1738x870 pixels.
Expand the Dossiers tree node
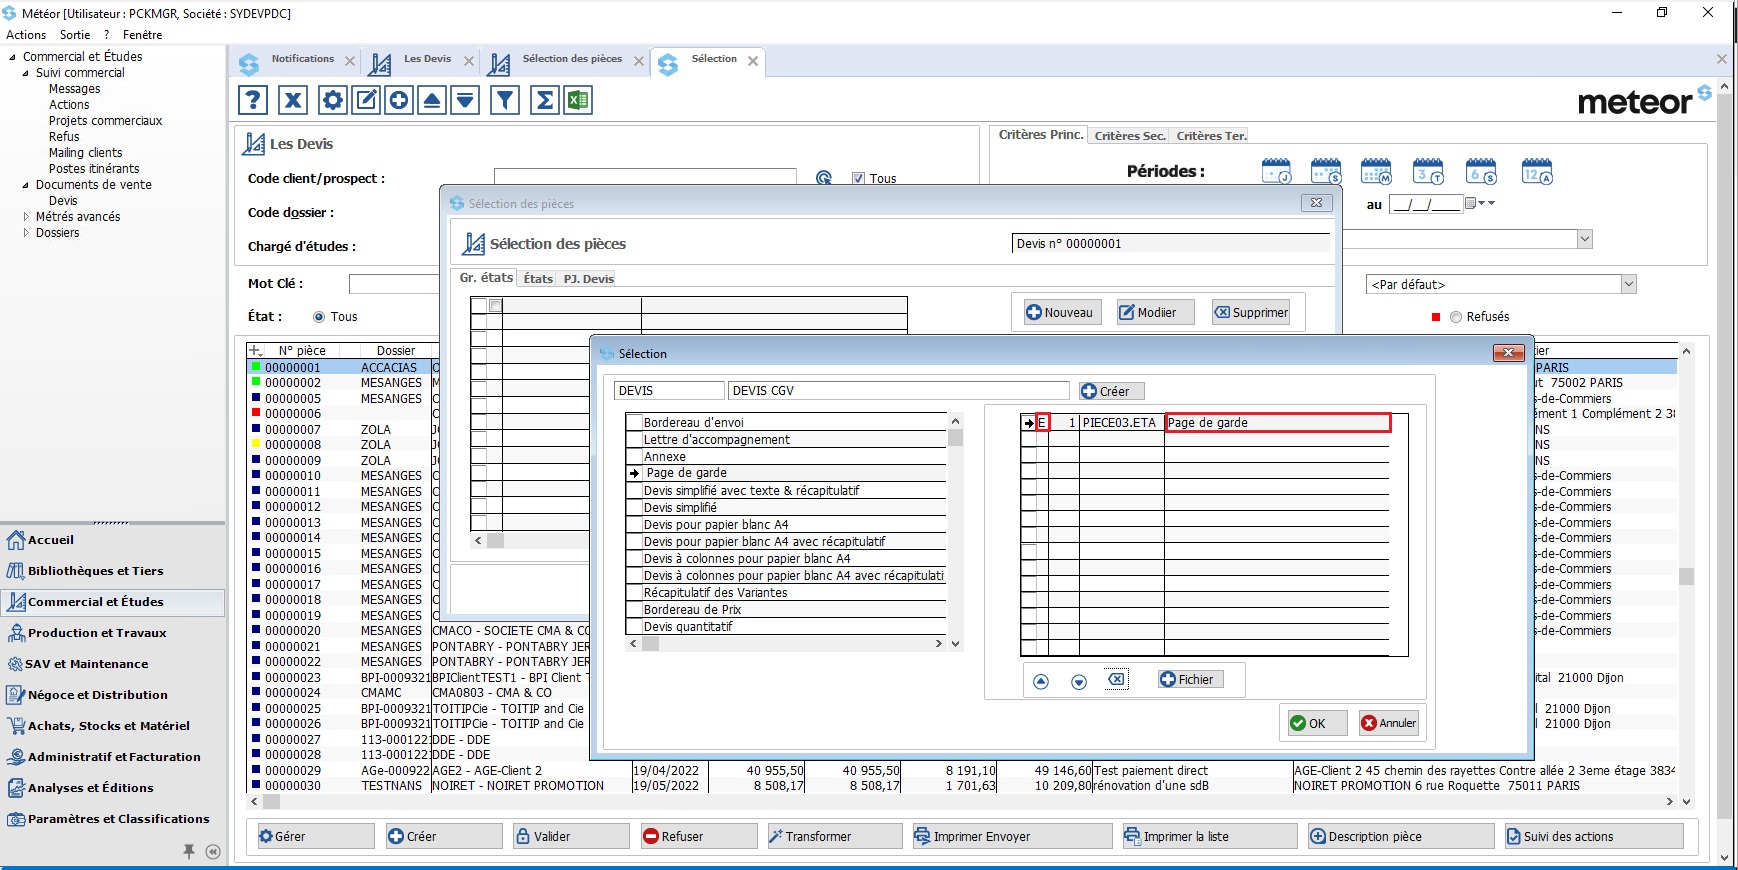[26, 233]
